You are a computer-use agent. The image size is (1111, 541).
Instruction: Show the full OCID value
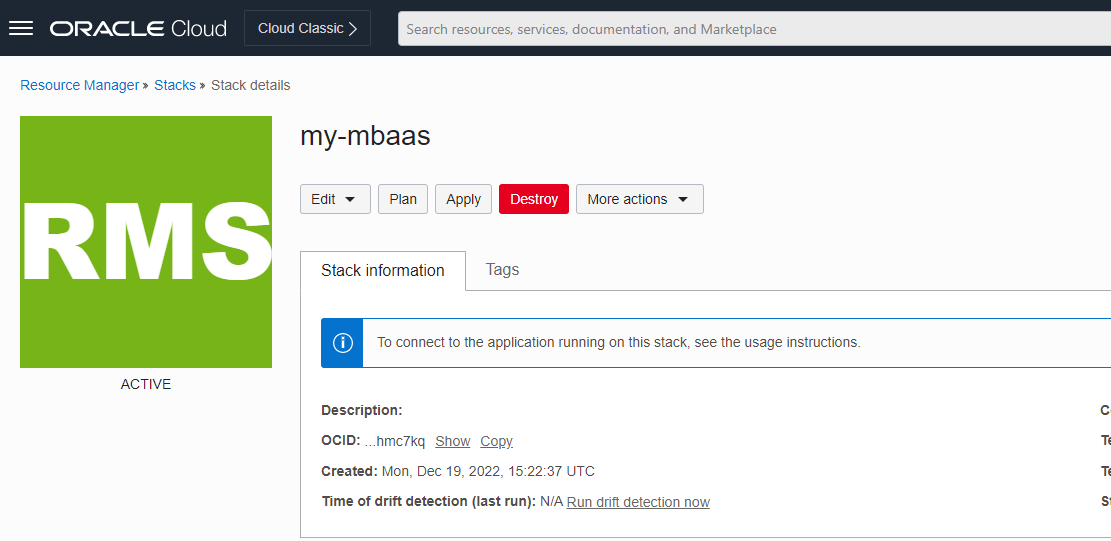(453, 441)
